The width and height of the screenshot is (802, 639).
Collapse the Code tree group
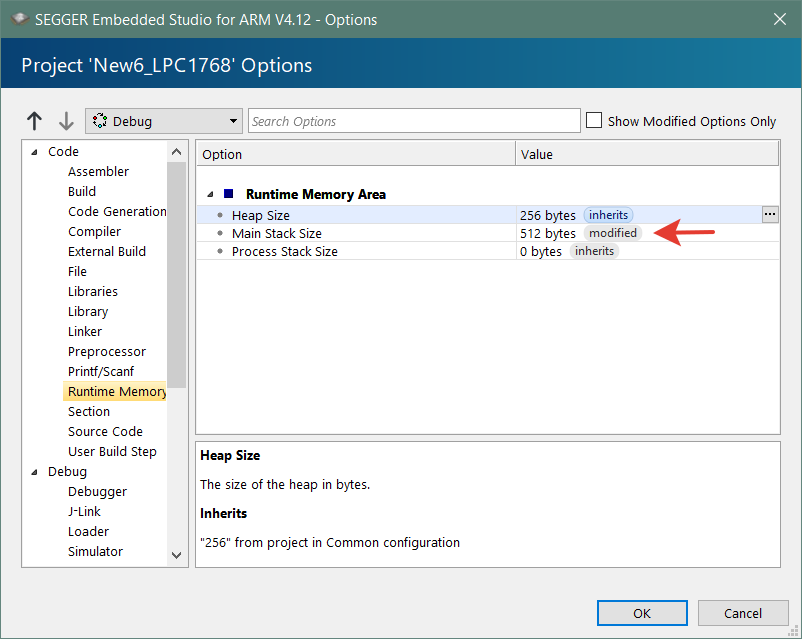(x=34, y=152)
